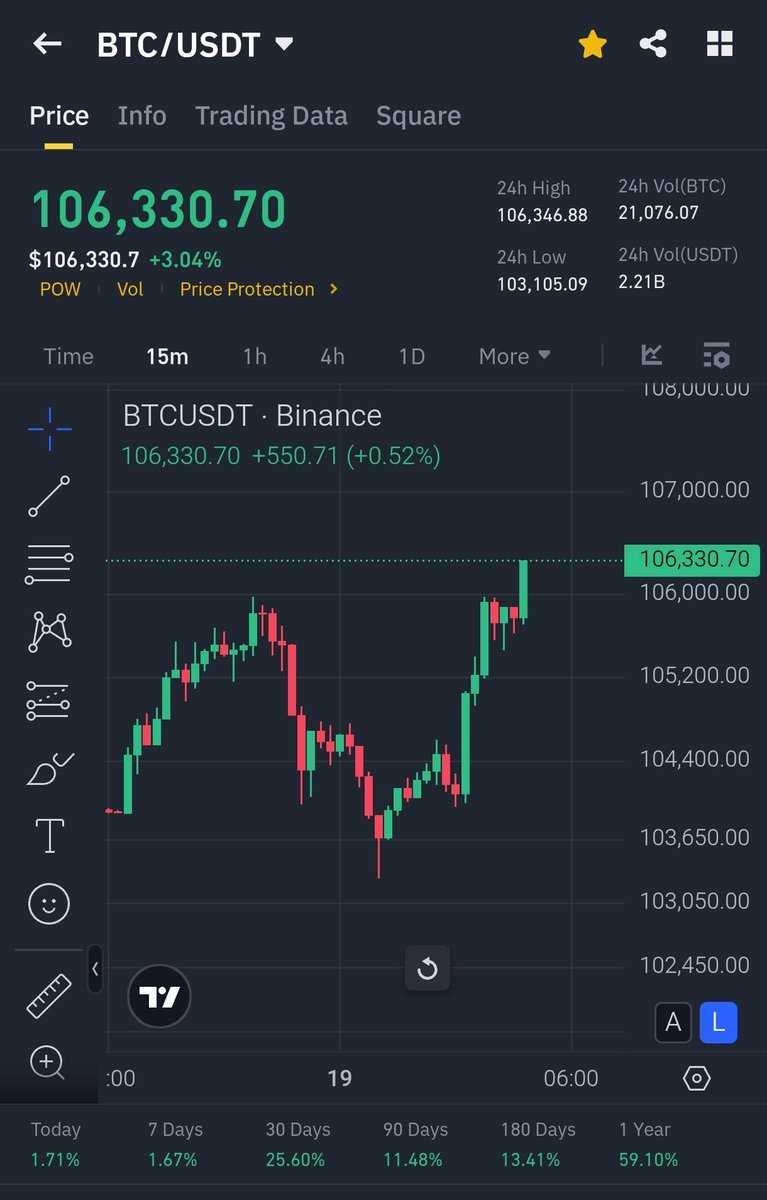
Task: Open the chart settings list icon
Action: click(x=716, y=355)
